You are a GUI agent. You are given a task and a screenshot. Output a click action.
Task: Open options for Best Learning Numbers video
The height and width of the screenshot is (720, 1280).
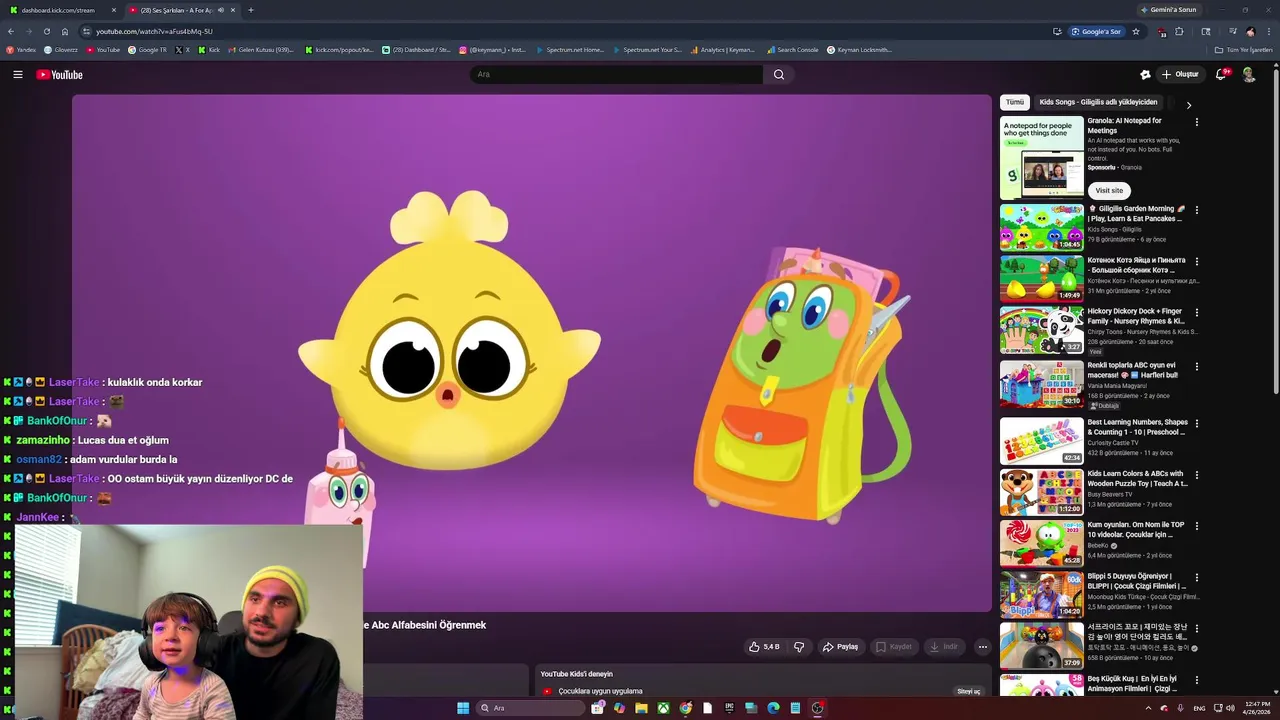1196,423
